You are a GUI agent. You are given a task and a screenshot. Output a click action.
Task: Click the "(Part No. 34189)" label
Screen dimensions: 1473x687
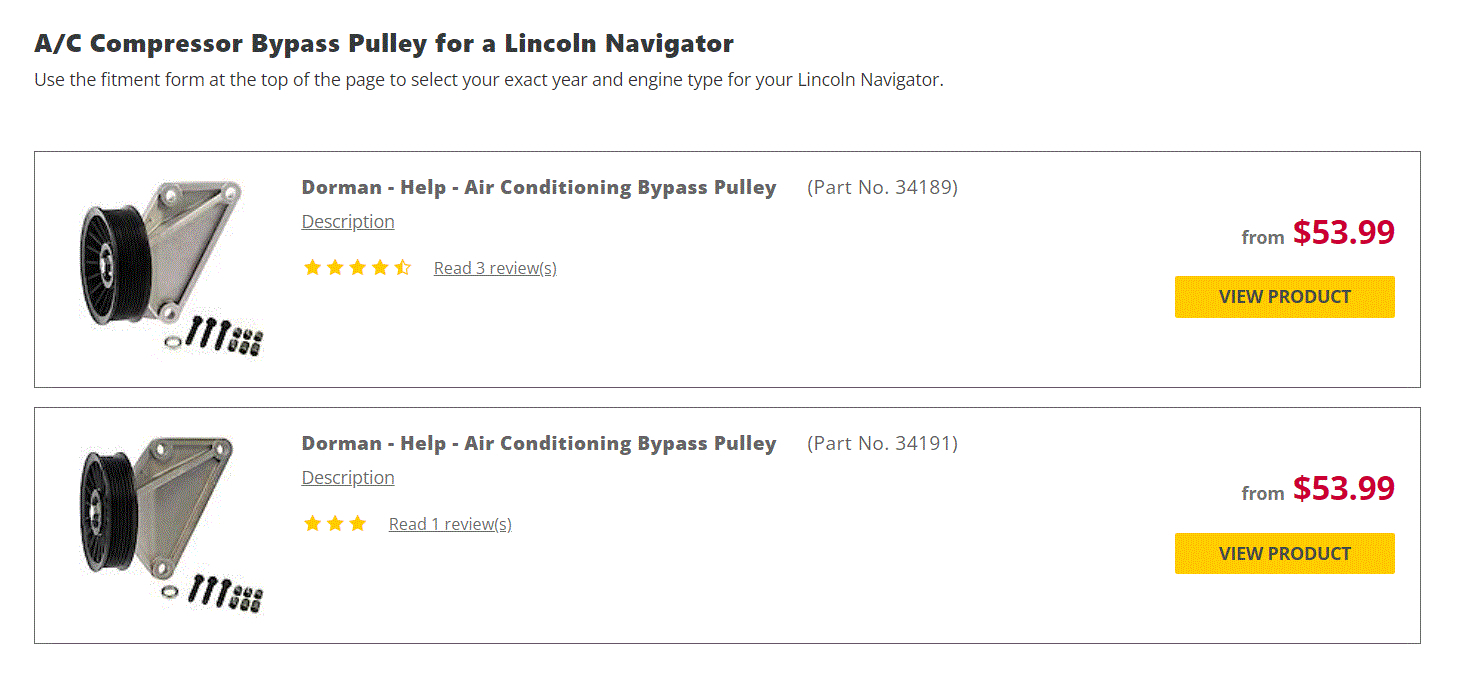882,188
